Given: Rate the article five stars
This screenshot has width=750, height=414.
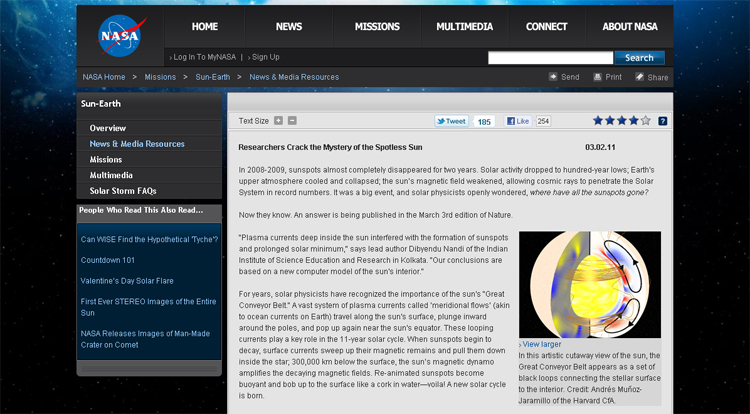Looking at the screenshot, I should tap(645, 121).
